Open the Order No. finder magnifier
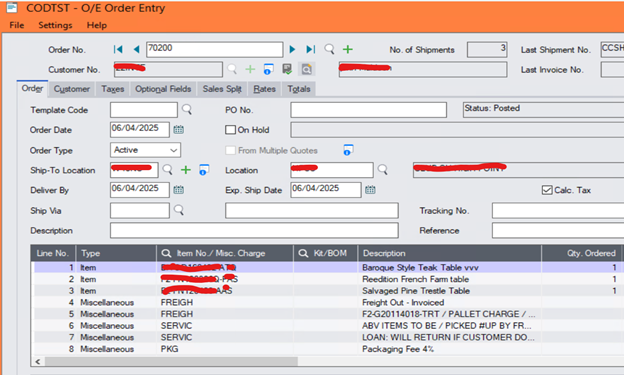This screenshot has width=624, height=375. pos(329,49)
